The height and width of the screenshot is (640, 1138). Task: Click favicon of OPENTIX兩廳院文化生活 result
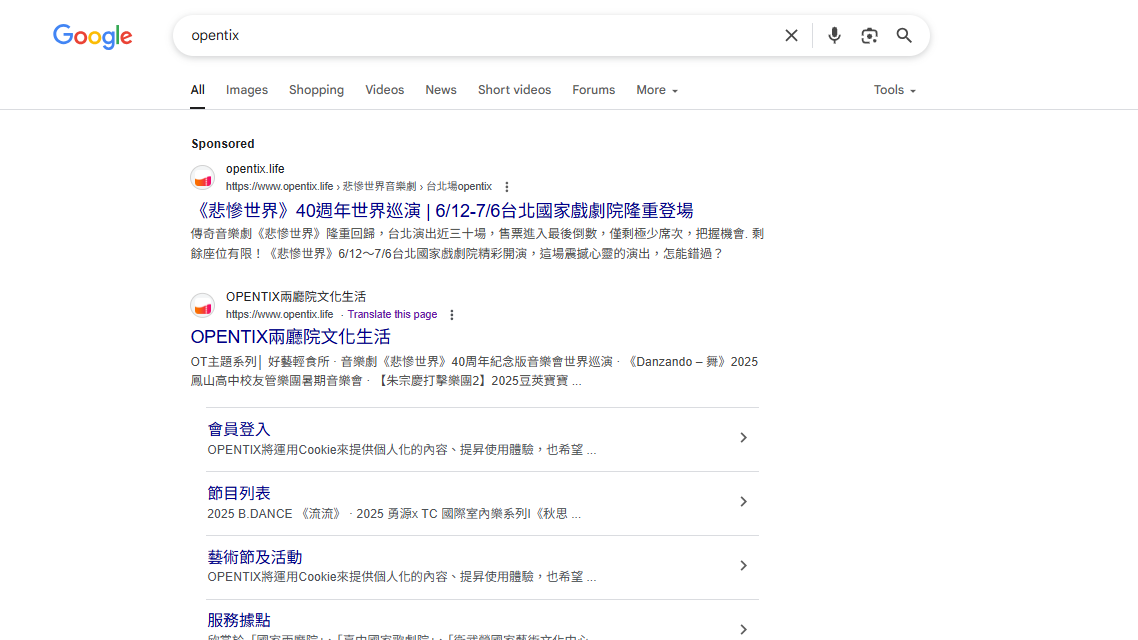tap(202, 305)
